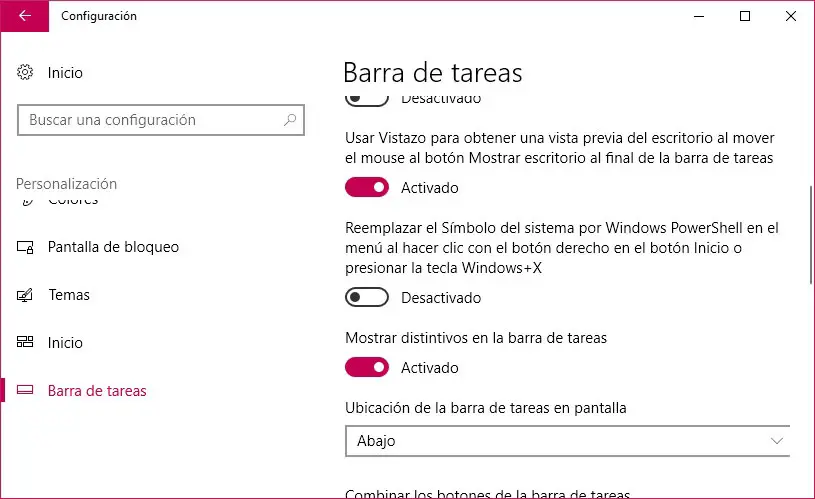Maximize the Configuración window
The image size is (815, 499).
(x=745, y=16)
